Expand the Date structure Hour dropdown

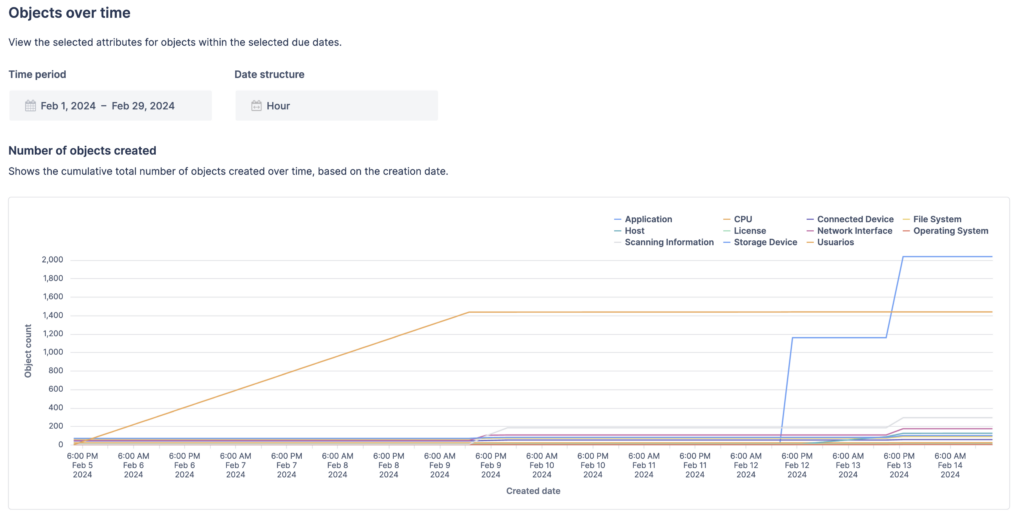[336, 106]
